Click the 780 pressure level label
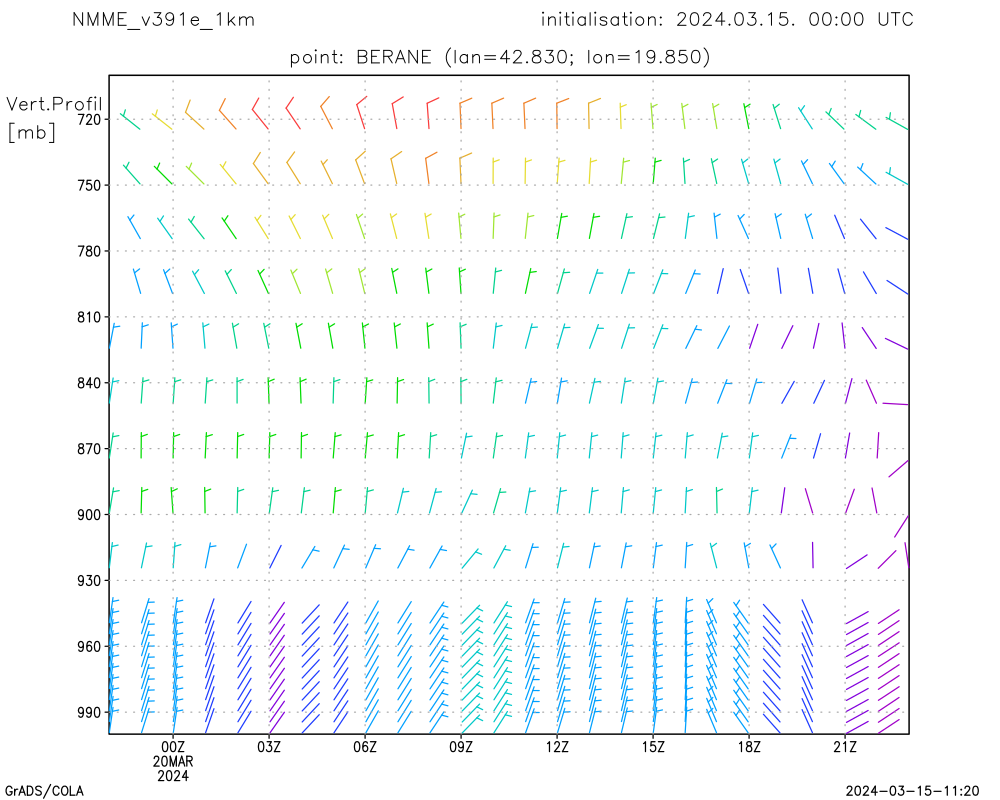 [89, 251]
